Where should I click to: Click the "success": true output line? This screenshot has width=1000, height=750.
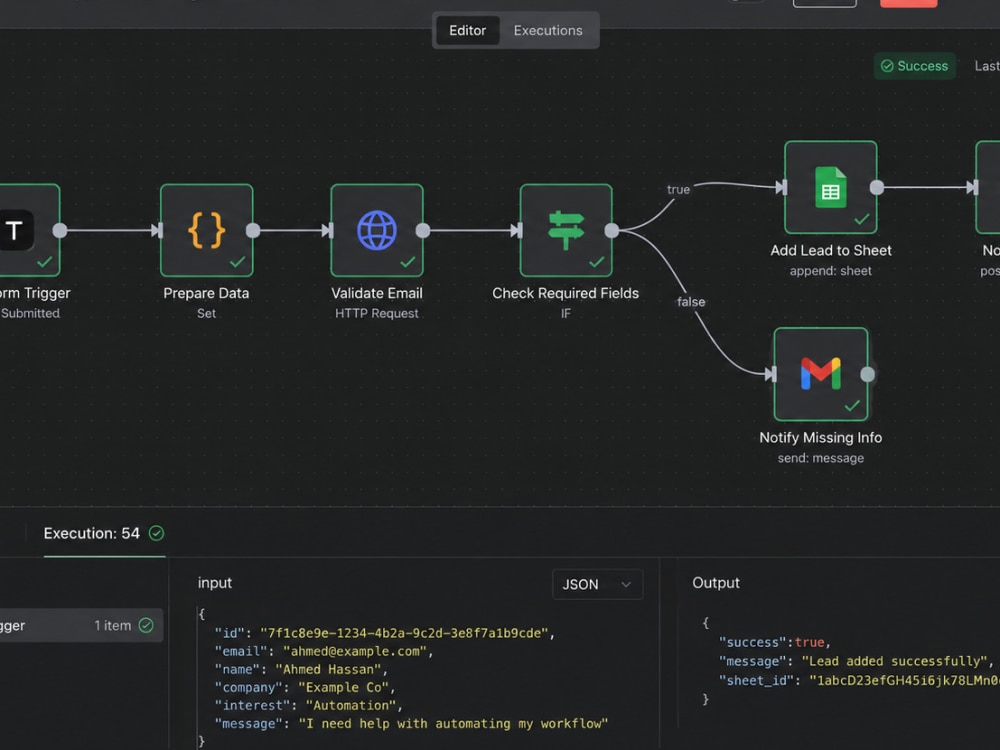(x=775, y=642)
